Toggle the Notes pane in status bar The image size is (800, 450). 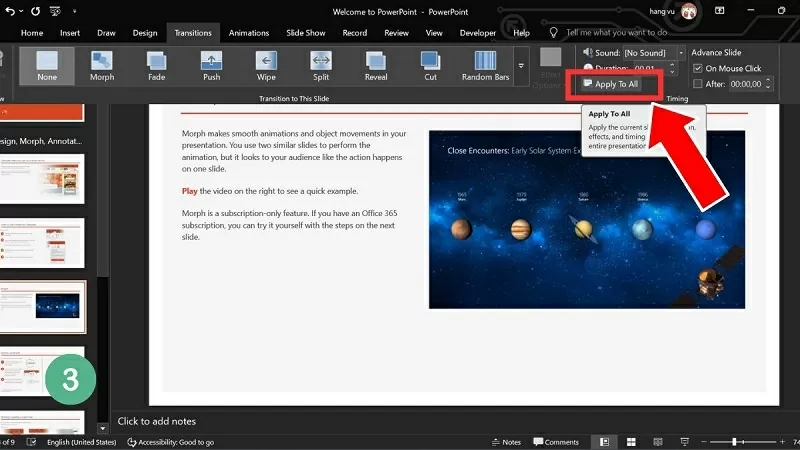coord(505,441)
